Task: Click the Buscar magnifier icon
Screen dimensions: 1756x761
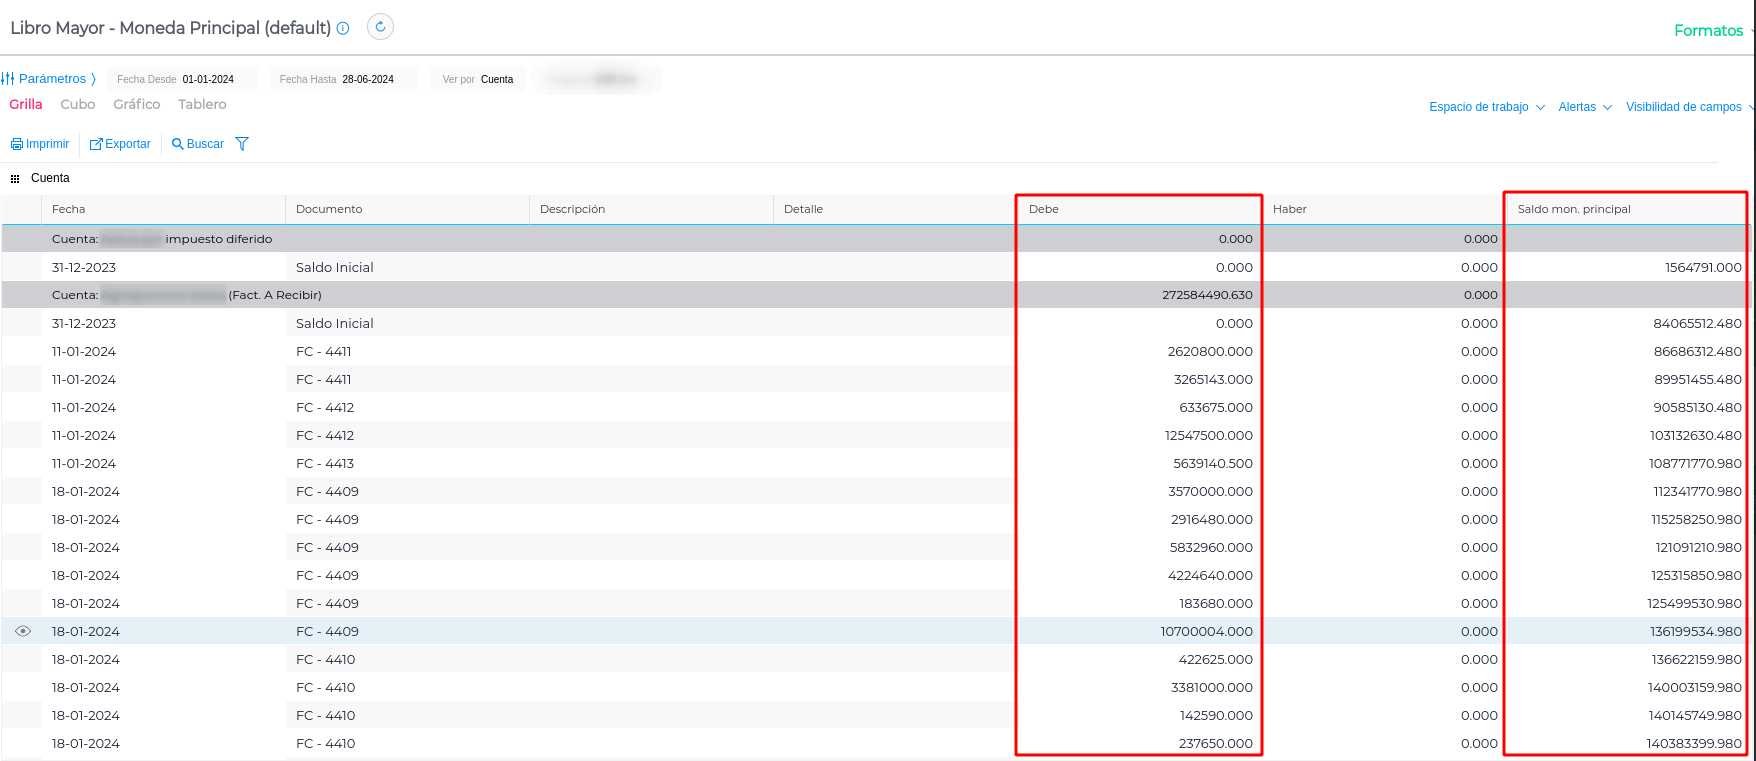Action: pos(178,144)
